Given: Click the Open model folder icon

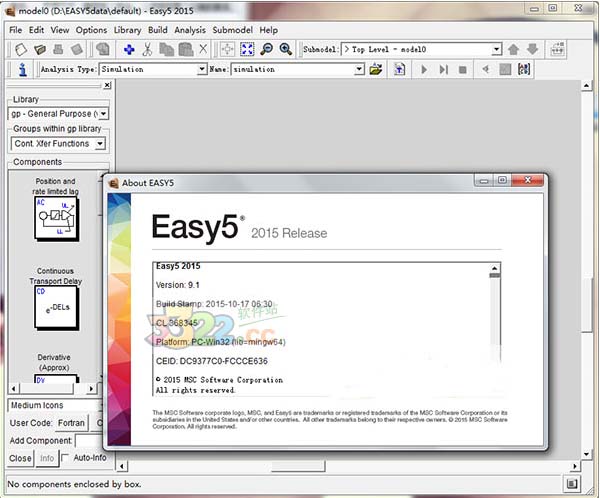Looking at the screenshot, I should click(40, 49).
